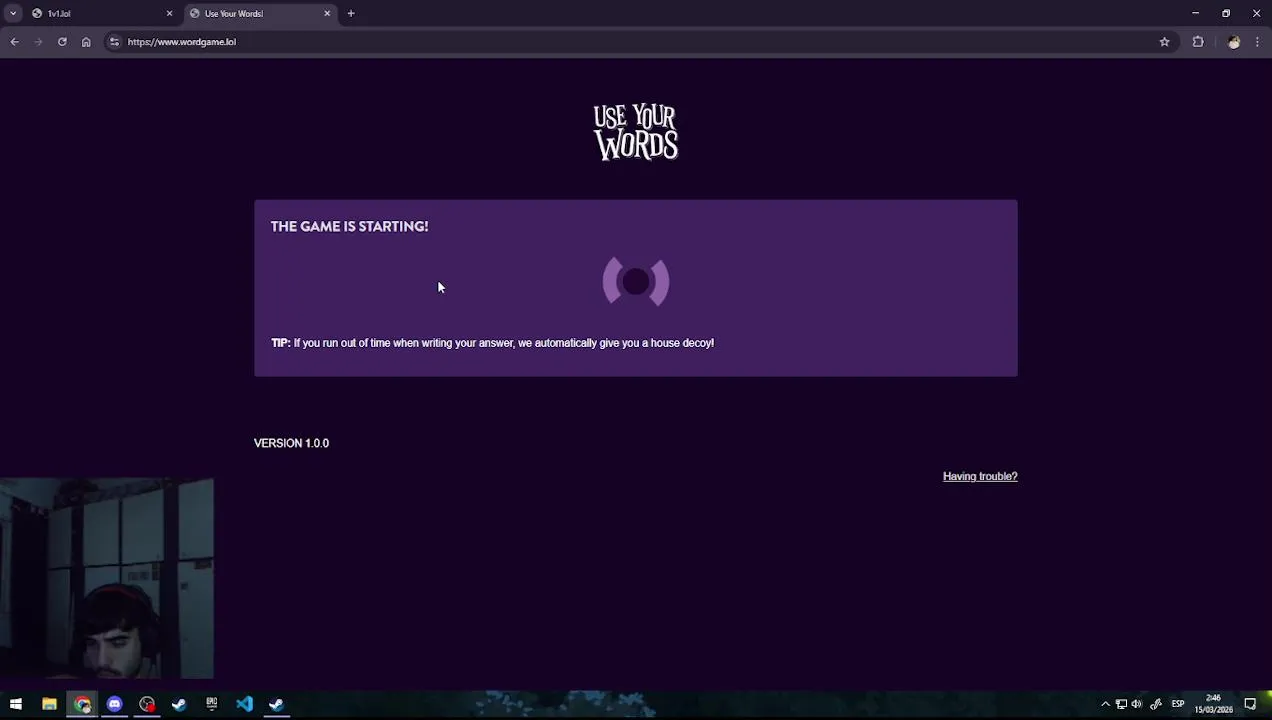Open File Explorer from the taskbar
Viewport: 1272px width, 720px height.
[x=49, y=704]
